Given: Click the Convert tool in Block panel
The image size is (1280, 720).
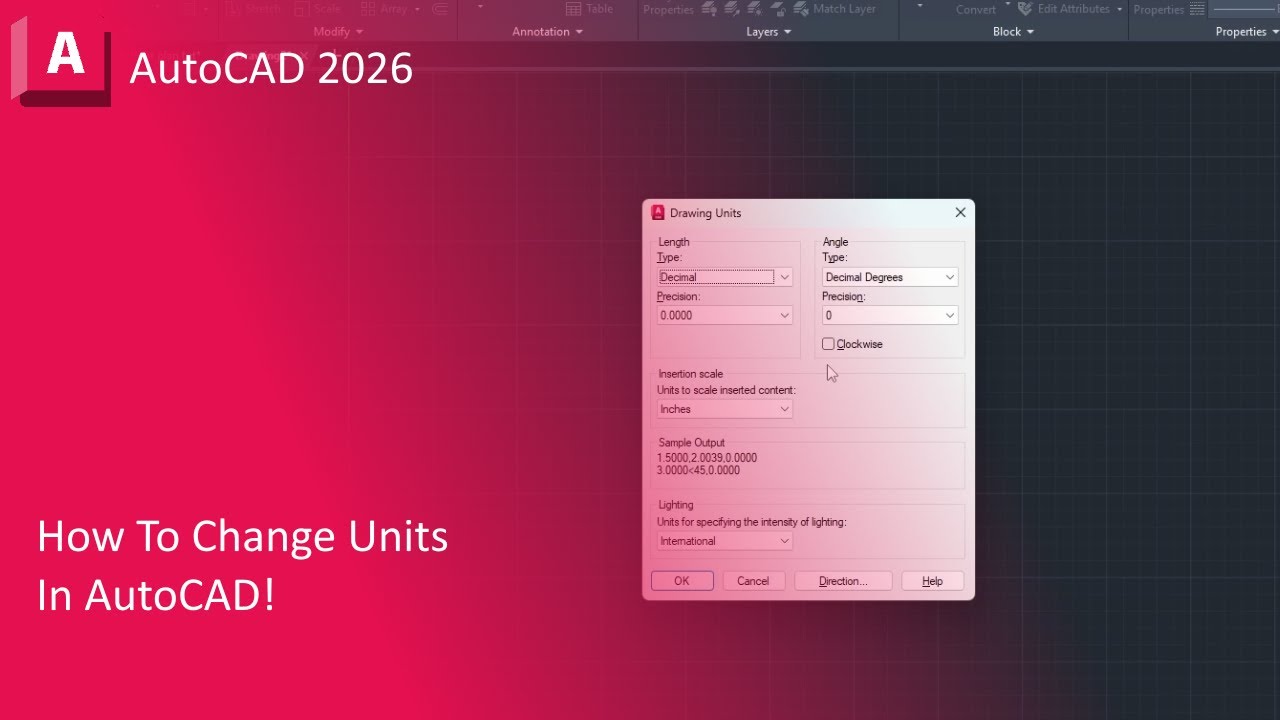Looking at the screenshot, I should [x=975, y=10].
